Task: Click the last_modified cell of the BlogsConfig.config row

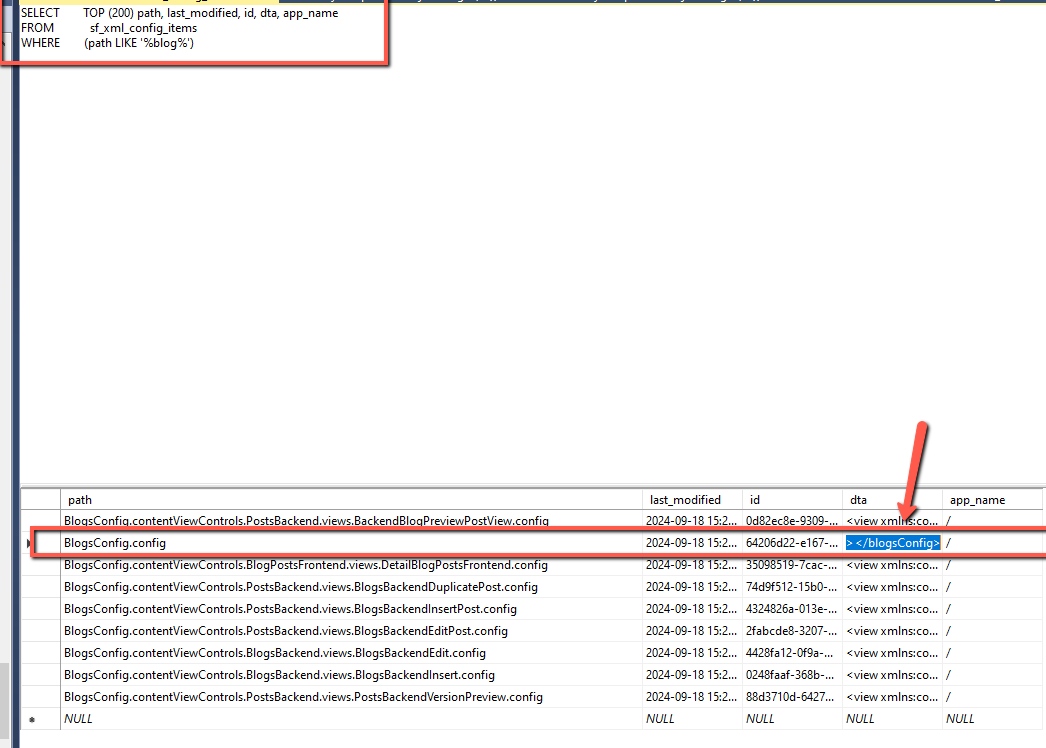Action: (x=692, y=543)
